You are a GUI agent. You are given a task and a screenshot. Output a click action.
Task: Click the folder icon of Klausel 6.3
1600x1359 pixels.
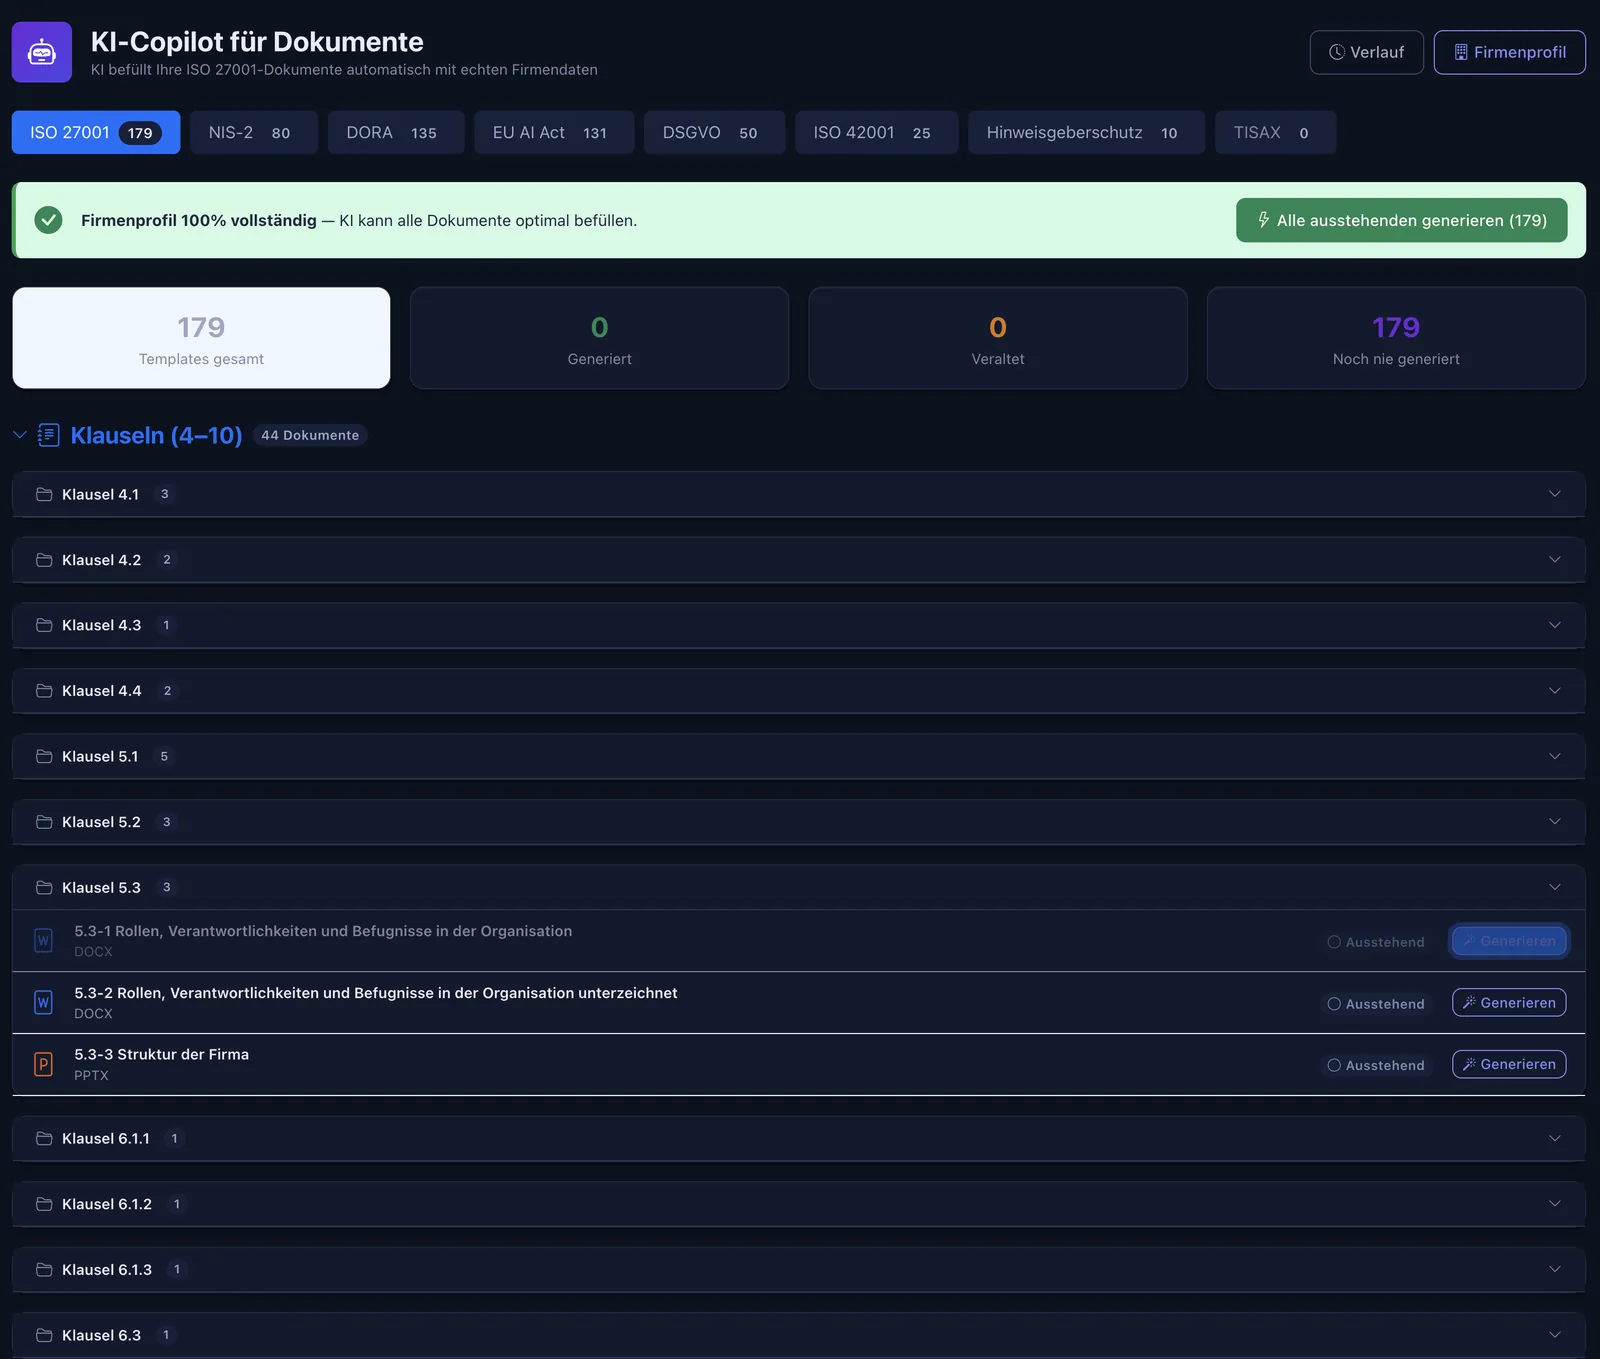44,1335
